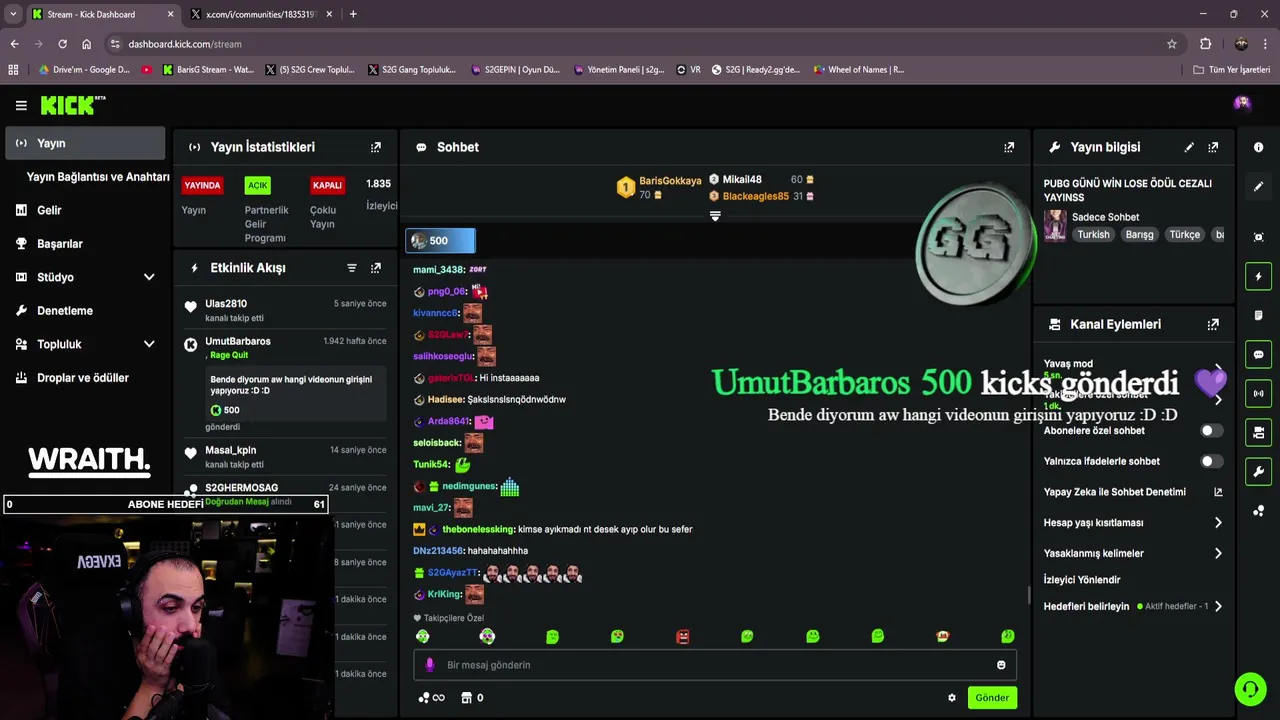Toggle Yalnızca ifadelerle sohbet switch
The width and height of the screenshot is (1280, 720).
click(1211, 462)
